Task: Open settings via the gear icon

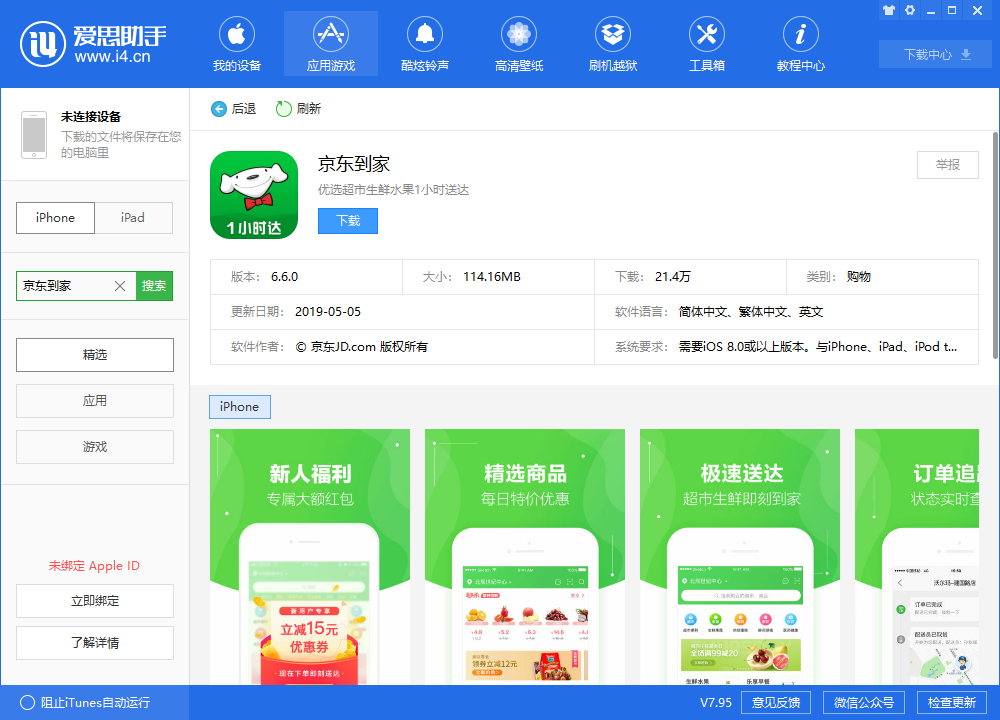Action: pos(910,10)
